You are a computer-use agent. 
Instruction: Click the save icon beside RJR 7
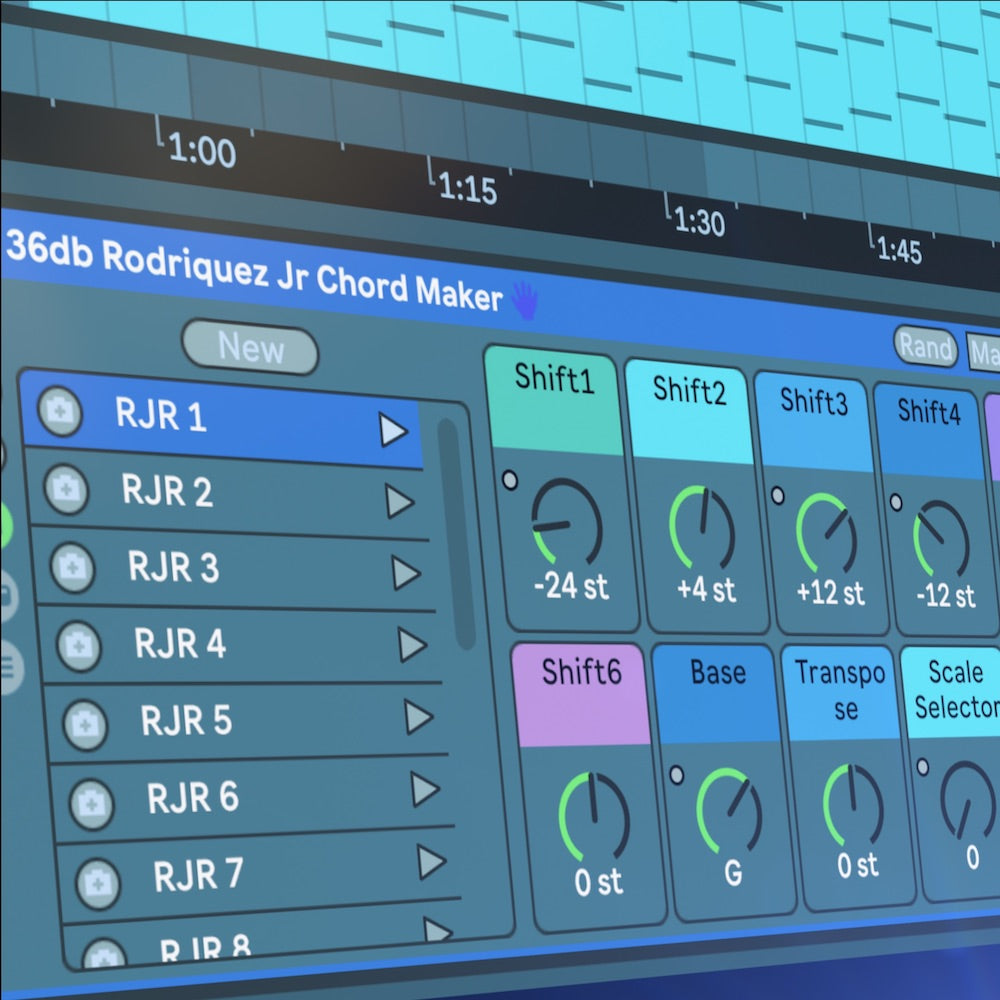point(99,878)
